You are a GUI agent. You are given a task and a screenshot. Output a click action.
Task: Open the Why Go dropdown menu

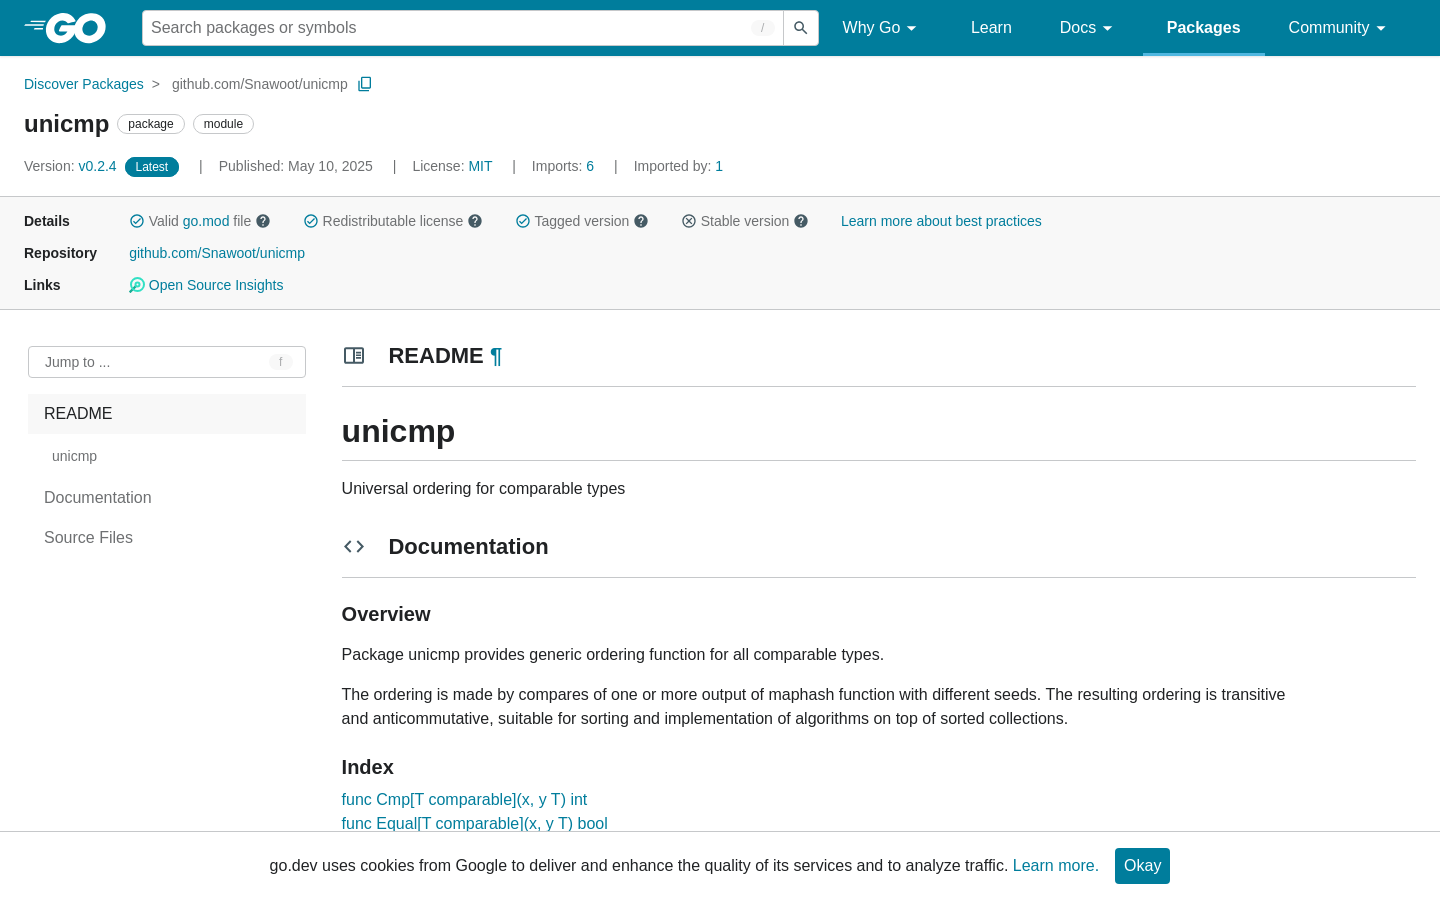(x=879, y=28)
